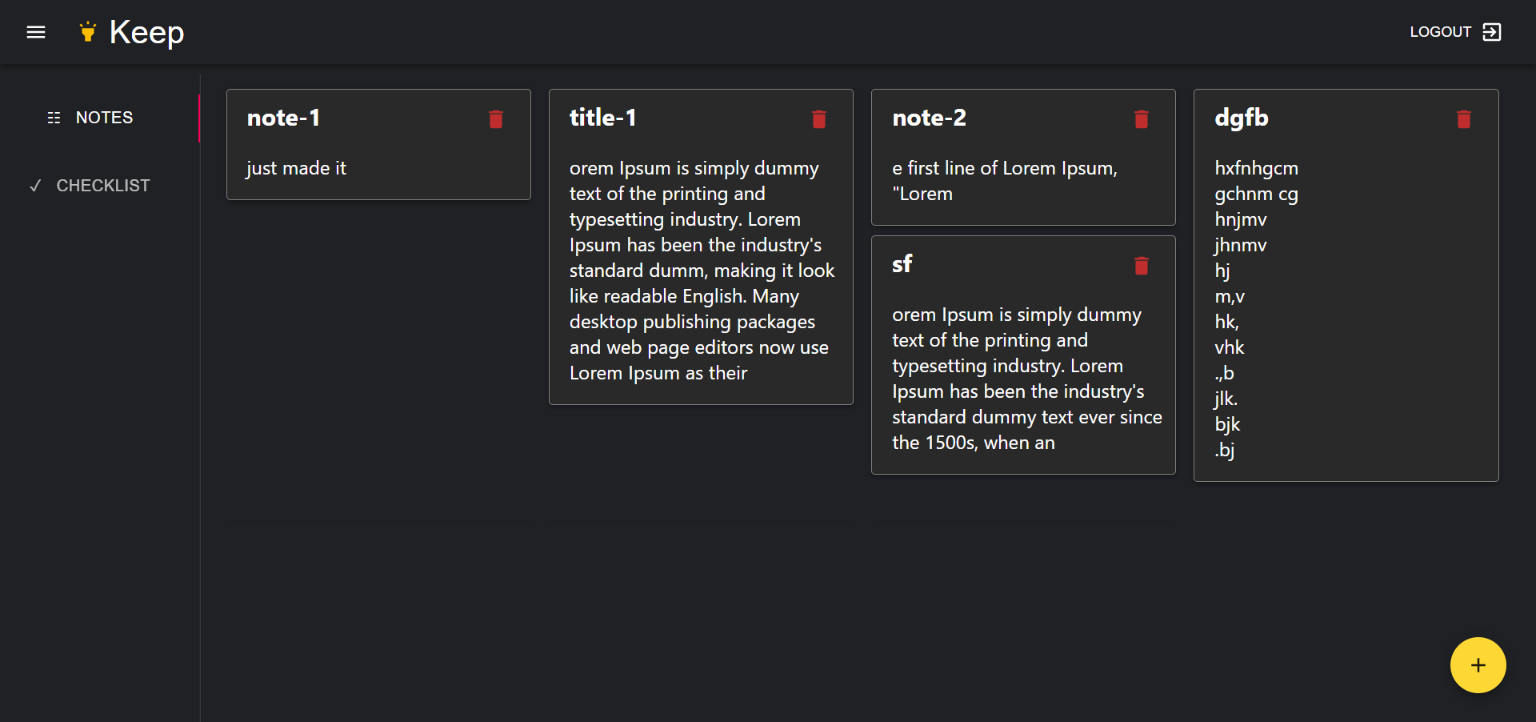This screenshot has height=722, width=1536.
Task: Switch to the CHECKLIST tab
Action: tap(100, 186)
